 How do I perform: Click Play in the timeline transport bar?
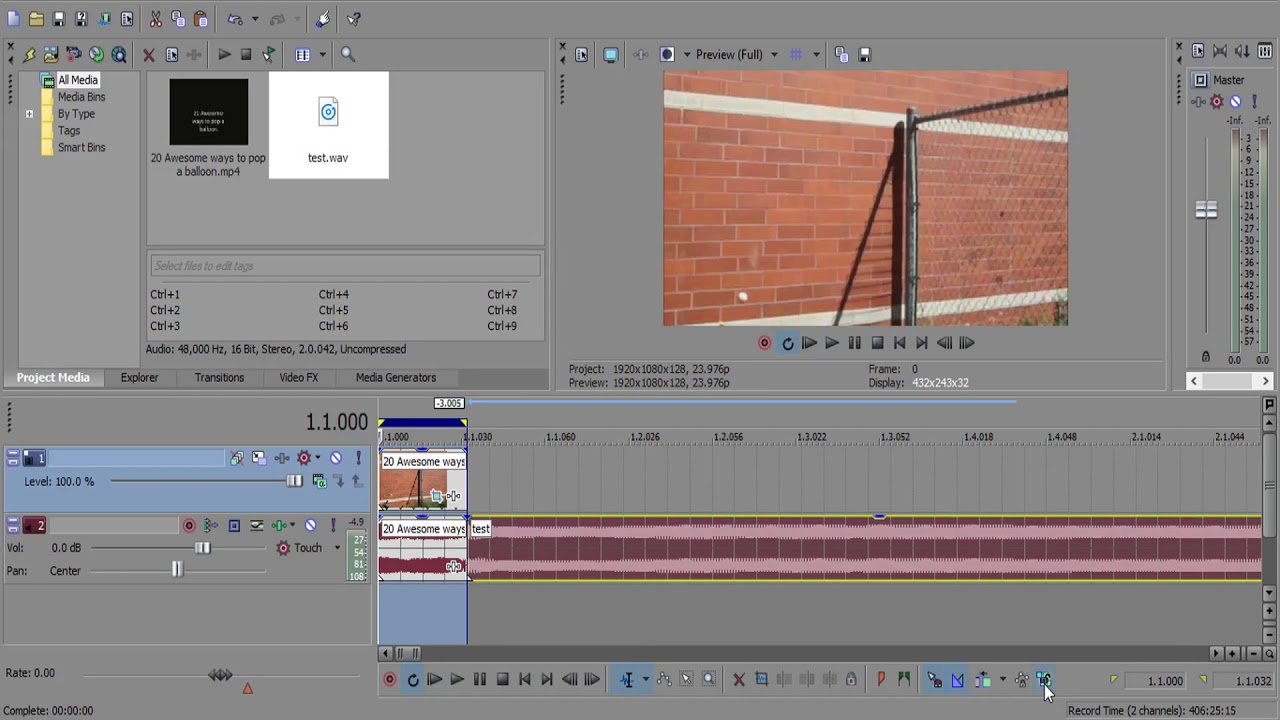tap(457, 680)
